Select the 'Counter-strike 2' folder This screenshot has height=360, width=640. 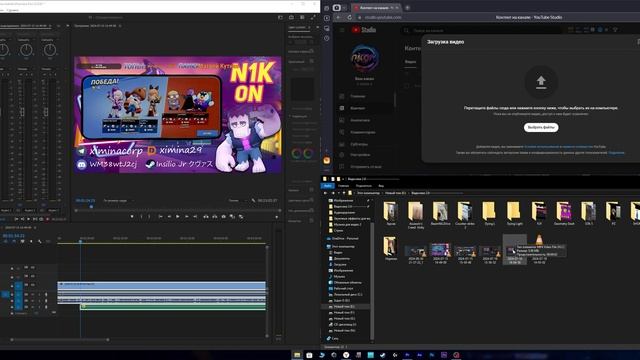[x=464, y=215]
